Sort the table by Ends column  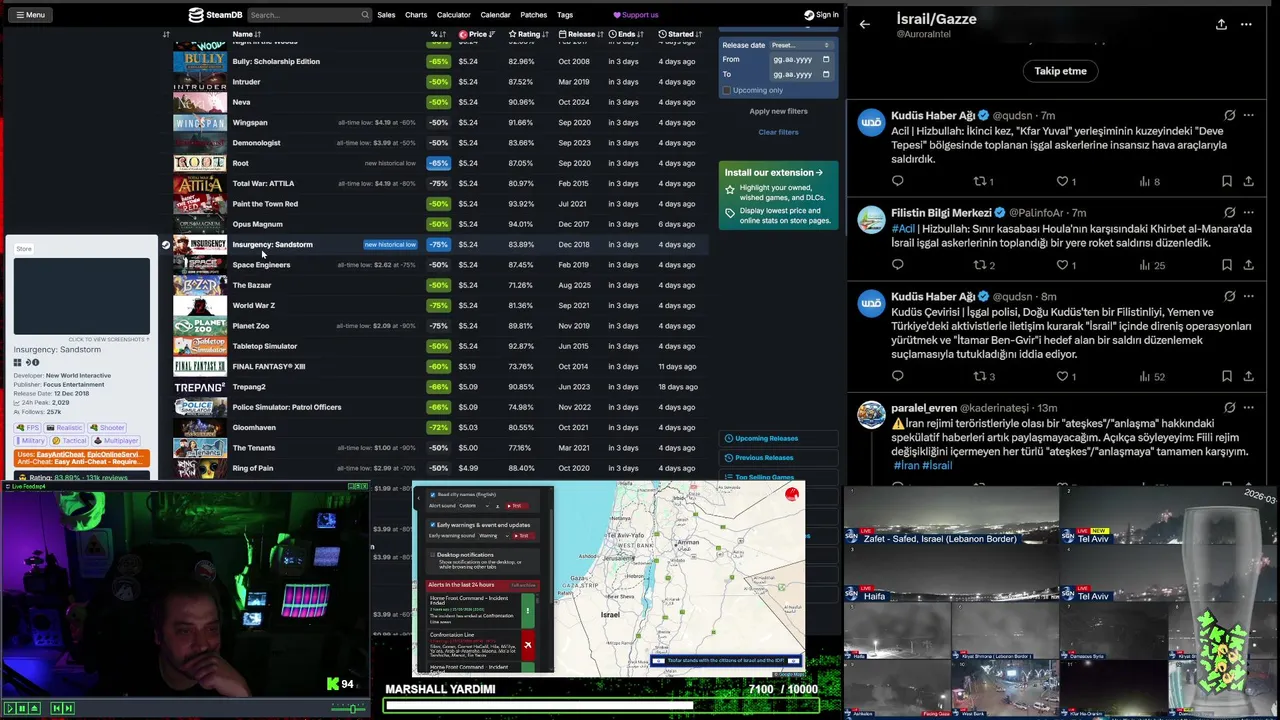(626, 34)
